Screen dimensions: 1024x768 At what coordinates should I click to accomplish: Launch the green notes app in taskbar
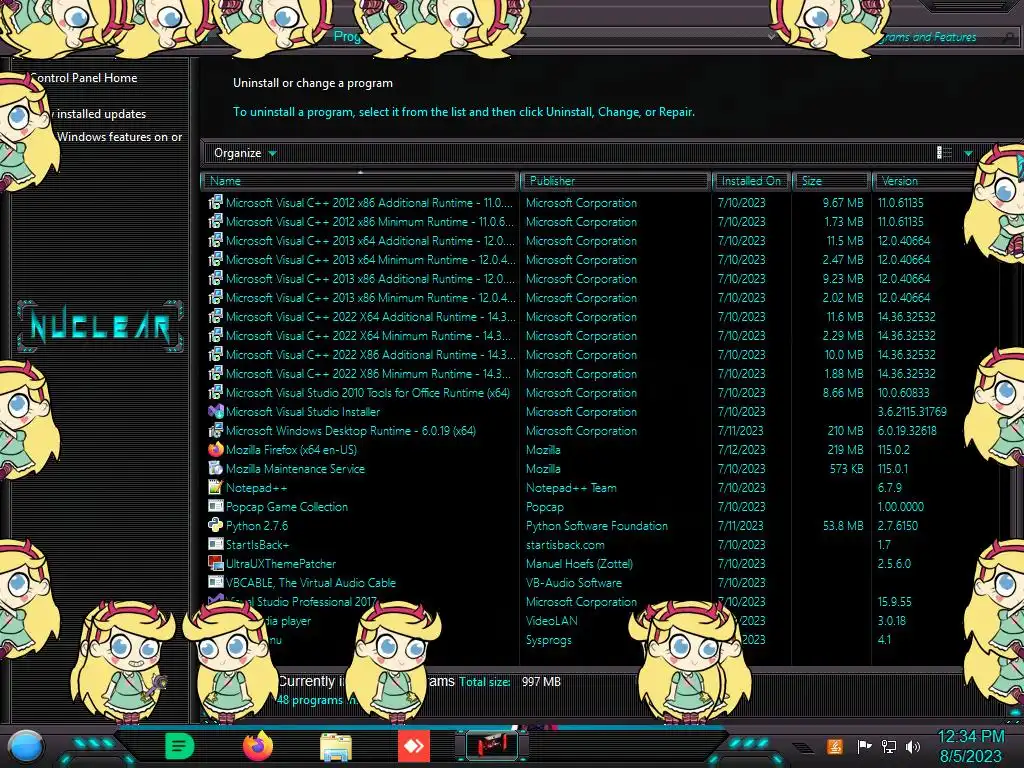(x=180, y=746)
